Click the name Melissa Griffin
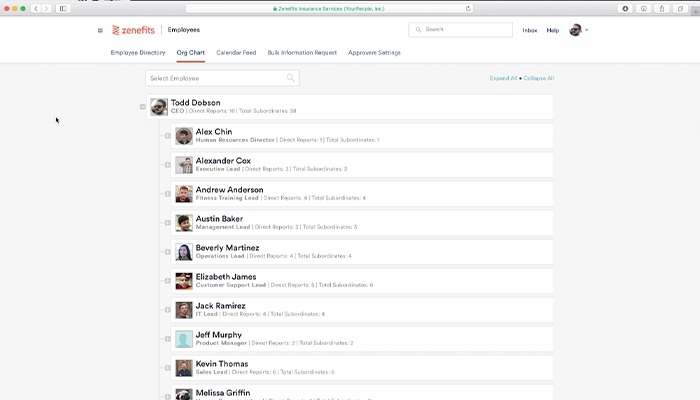700x400 pixels. pyautogui.click(x=223, y=393)
